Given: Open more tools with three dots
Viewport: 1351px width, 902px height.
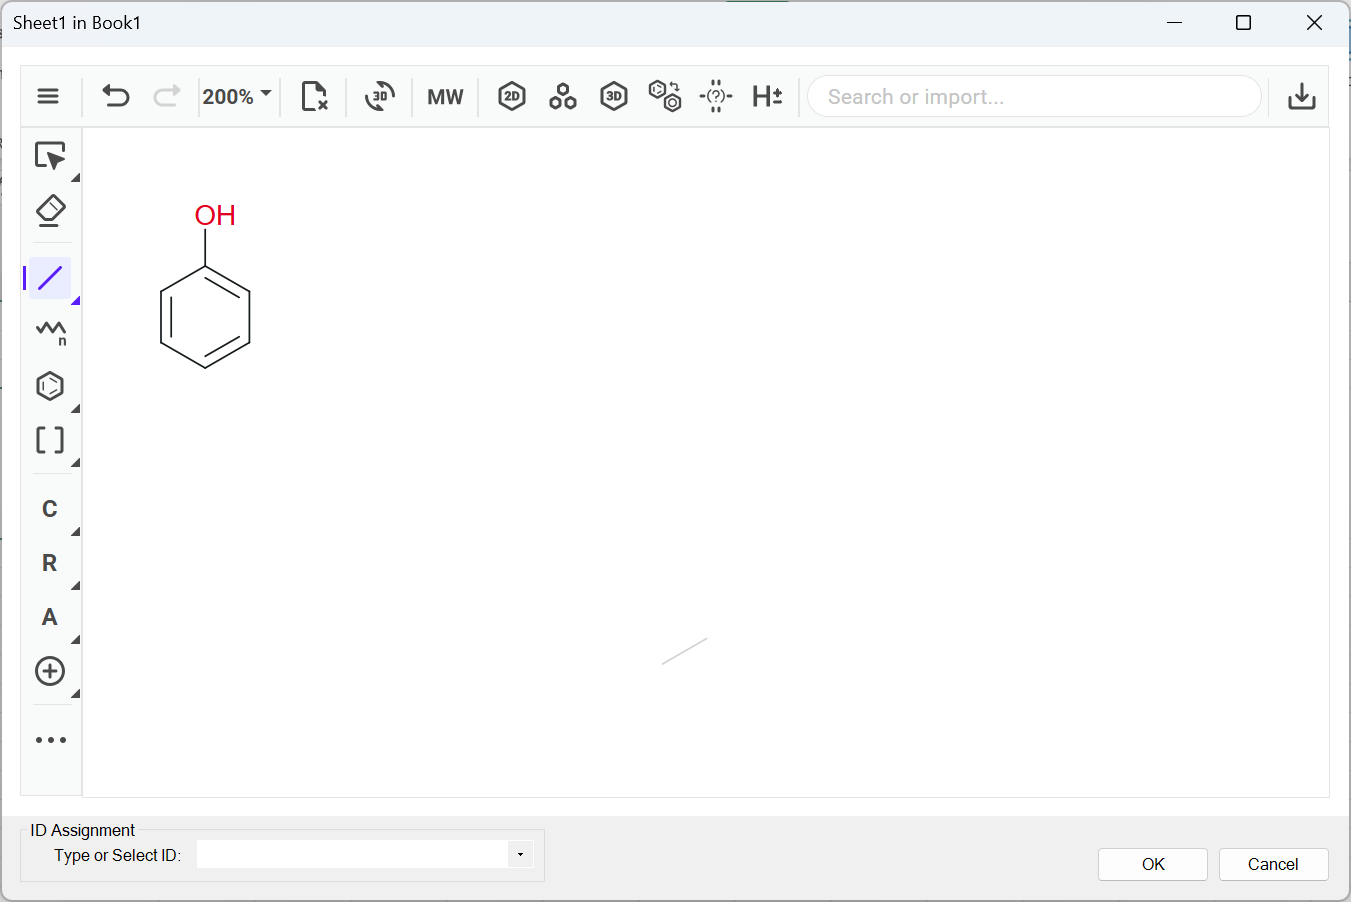Looking at the screenshot, I should point(50,740).
